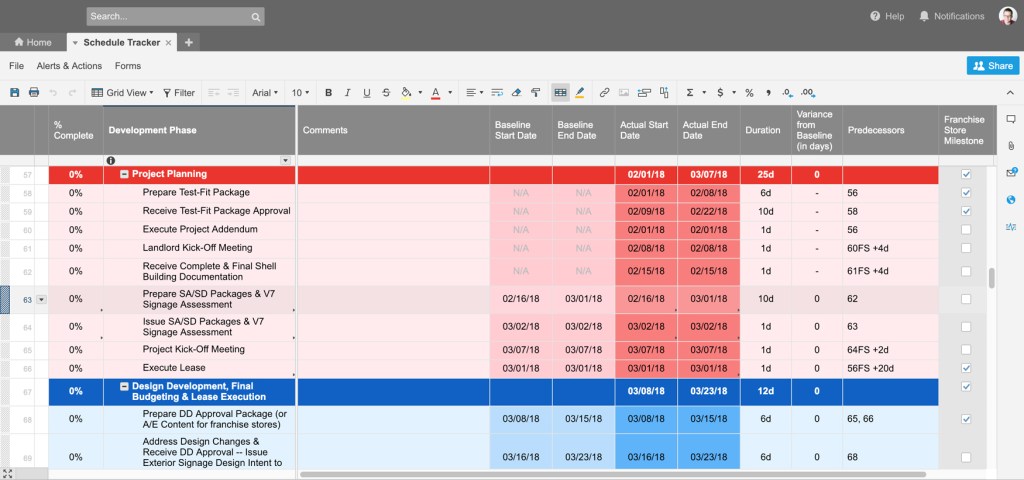Click the Share button
Screen dimensions: 1024x480
pos(992,66)
